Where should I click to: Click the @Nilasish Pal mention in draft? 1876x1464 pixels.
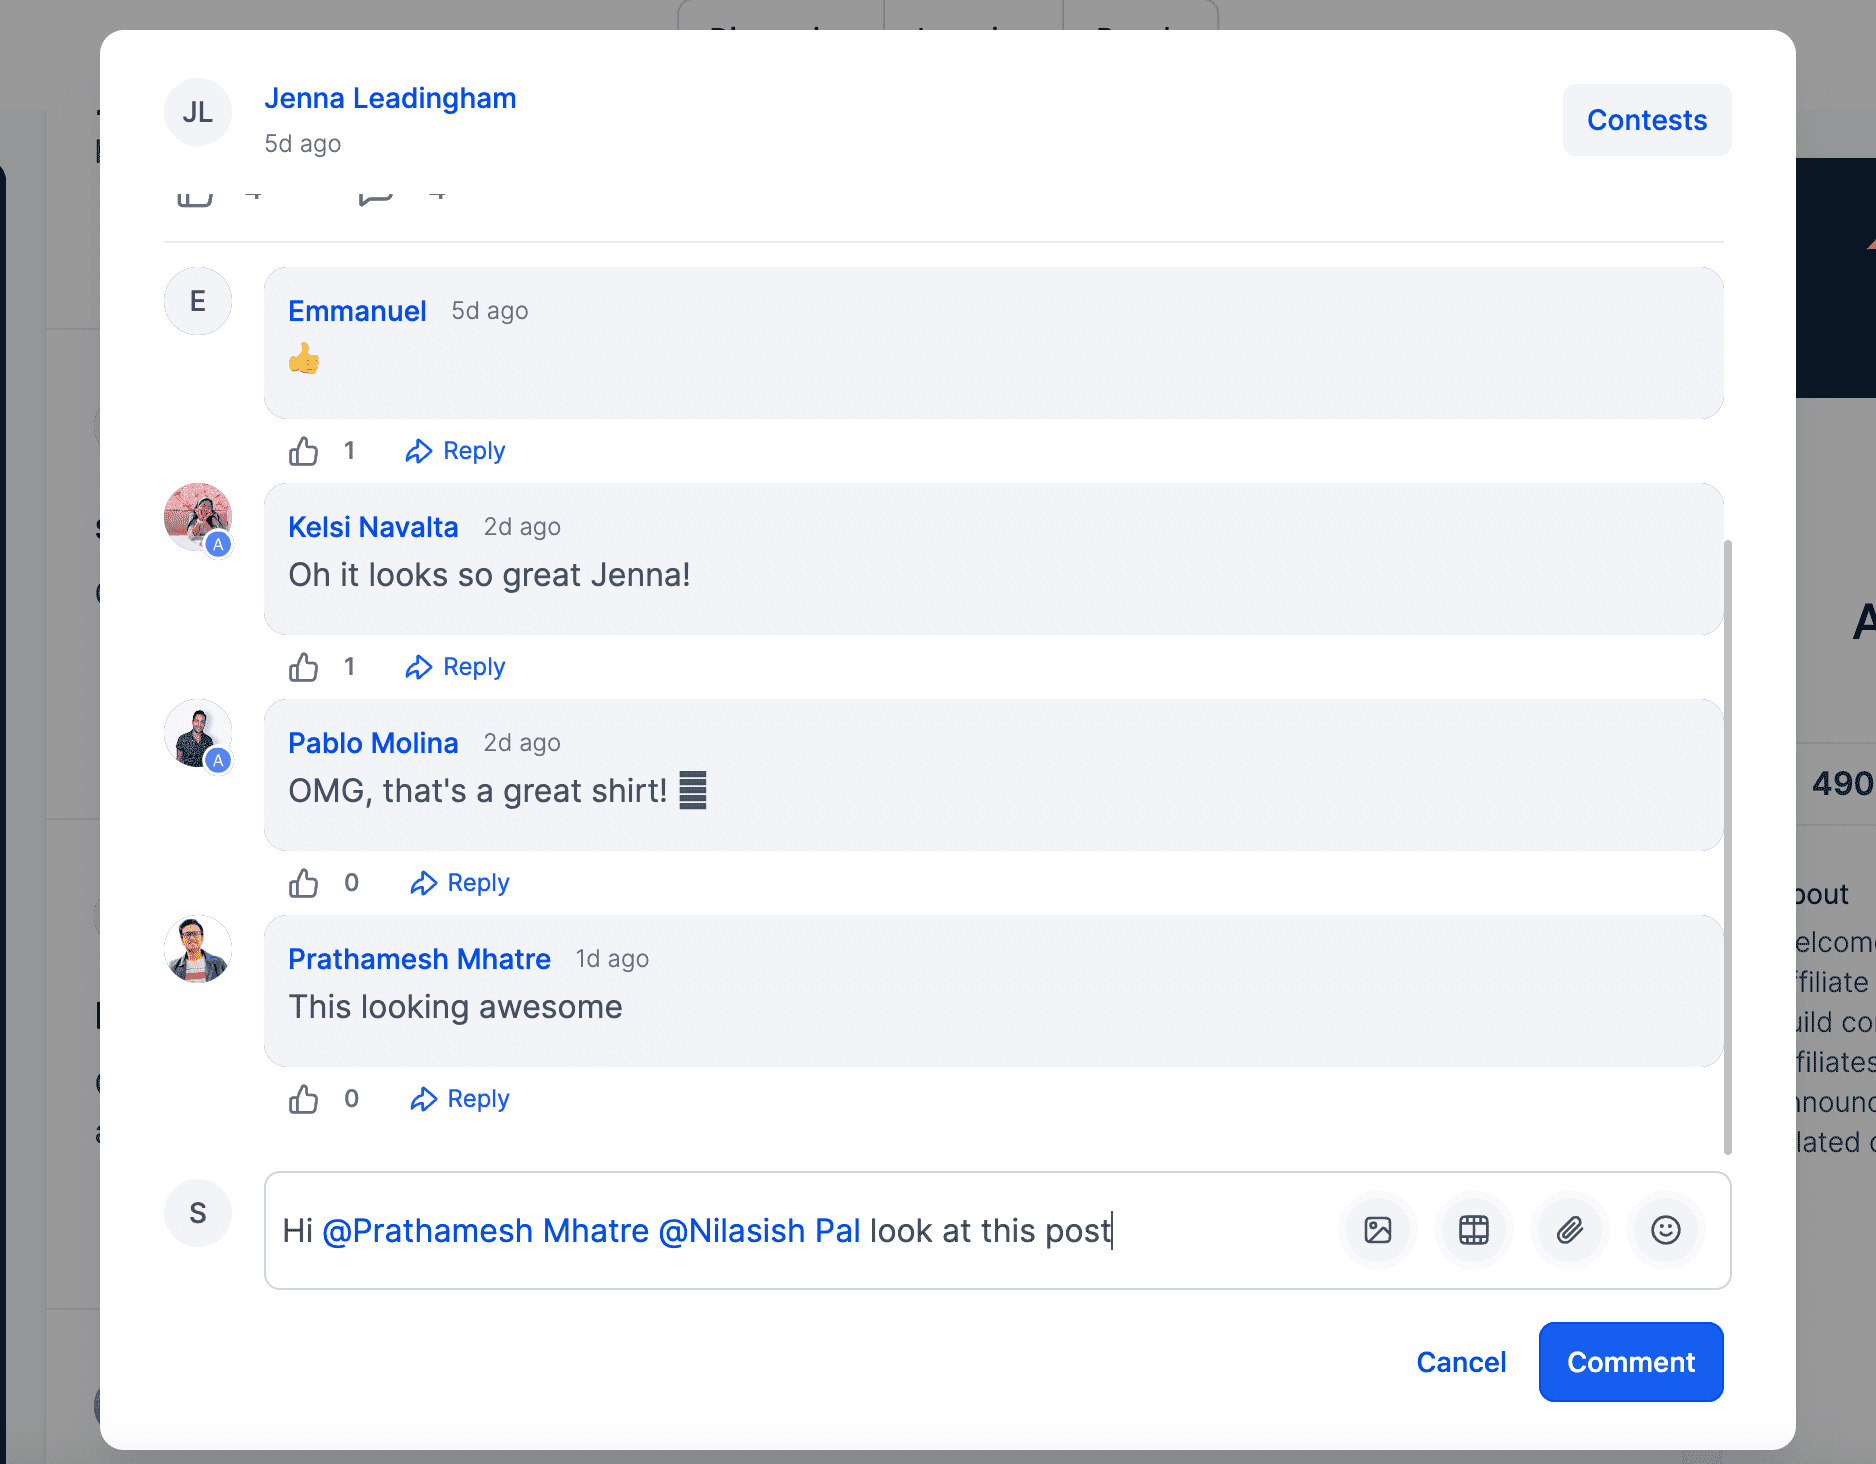[x=760, y=1231]
